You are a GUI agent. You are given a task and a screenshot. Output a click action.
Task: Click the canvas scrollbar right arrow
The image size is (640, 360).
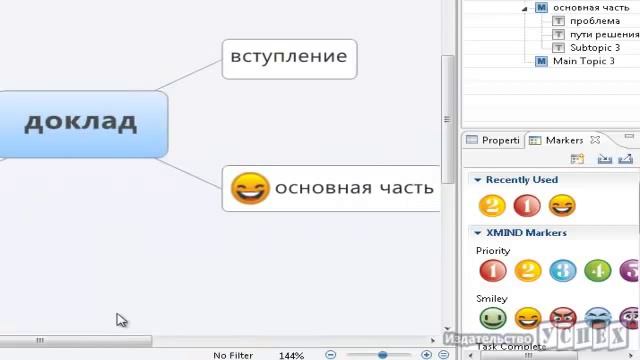[433, 340]
